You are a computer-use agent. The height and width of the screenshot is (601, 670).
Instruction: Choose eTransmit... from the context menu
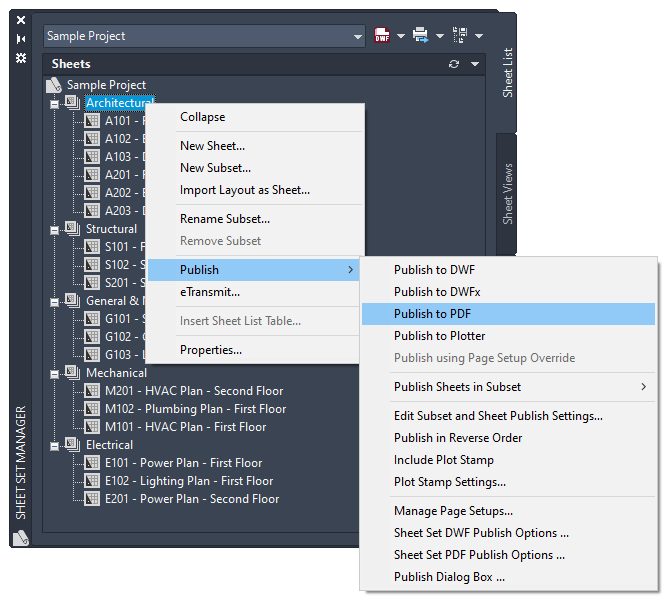[x=255, y=292]
